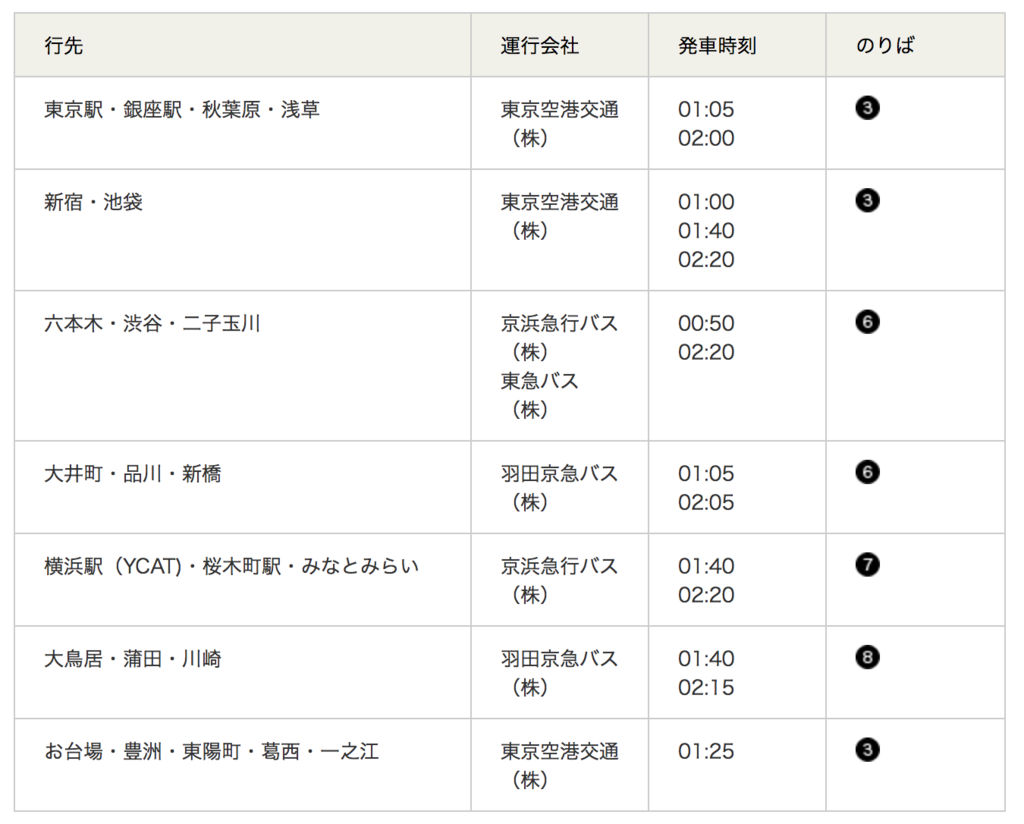The width and height of the screenshot is (1024, 824).
Task: Click platform 3 icon for お台場・豊洲 row
Action: point(867,750)
